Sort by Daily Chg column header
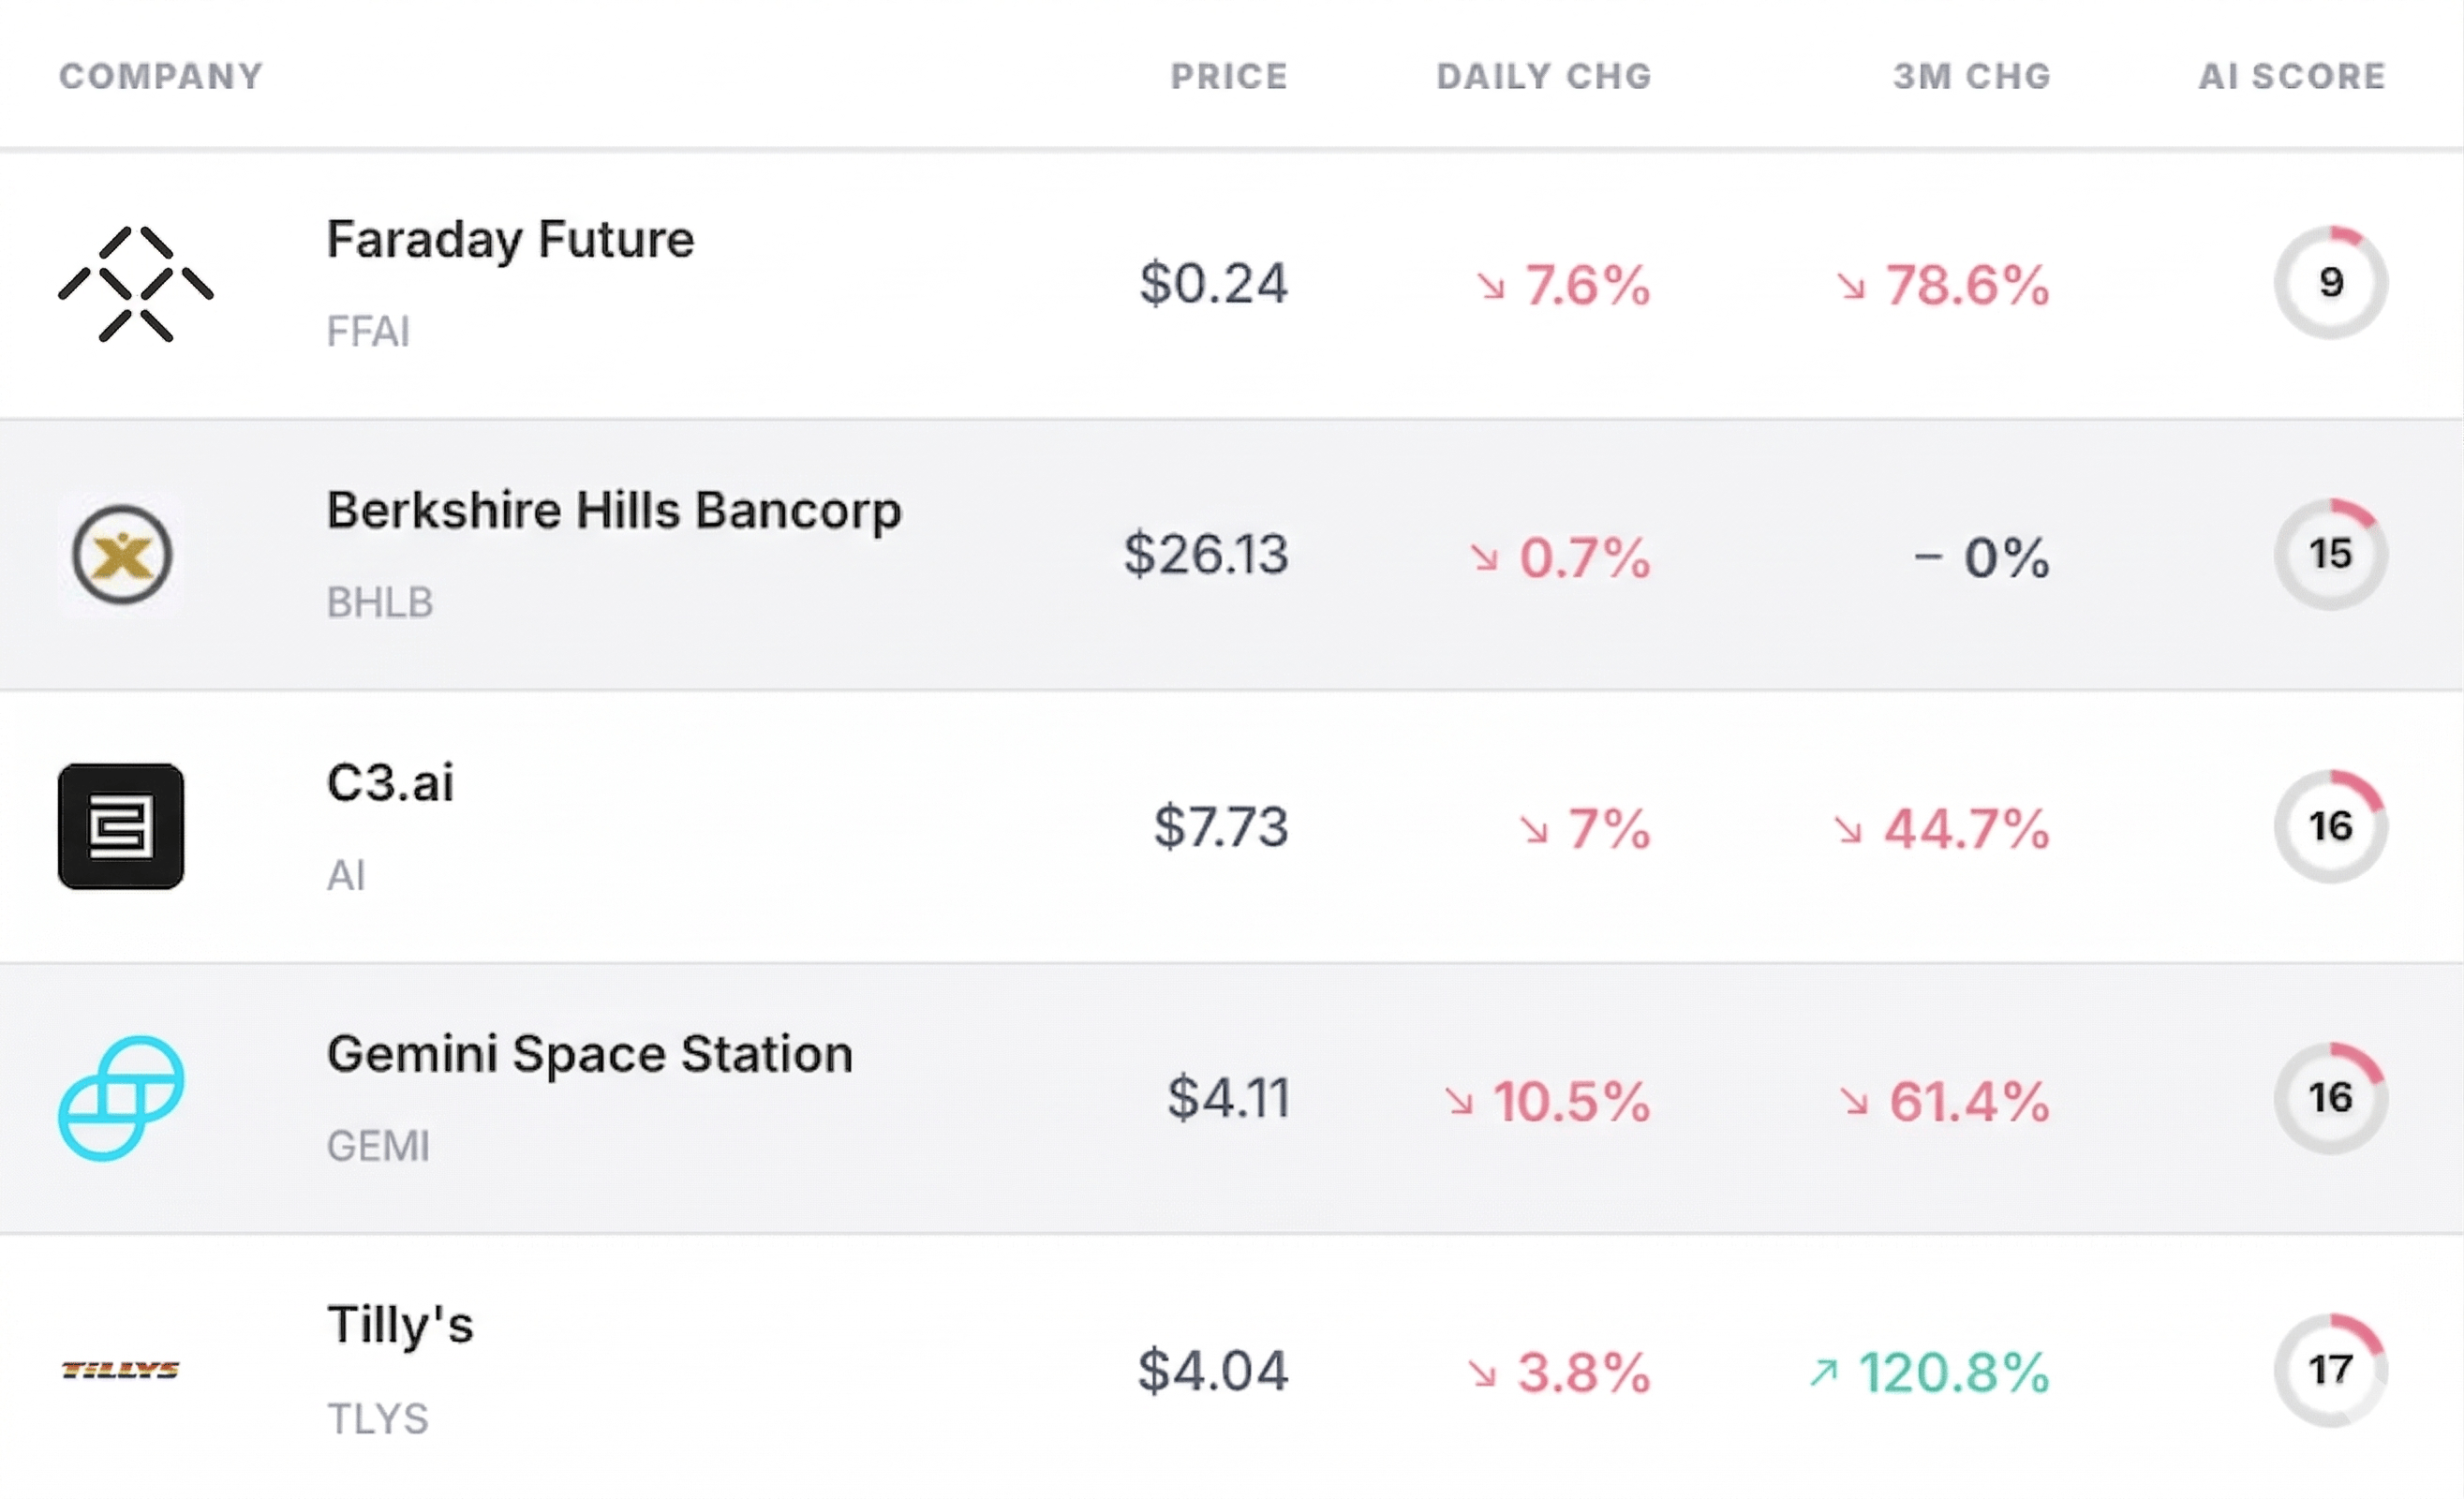This screenshot has height=1499, width=2464. [1544, 76]
